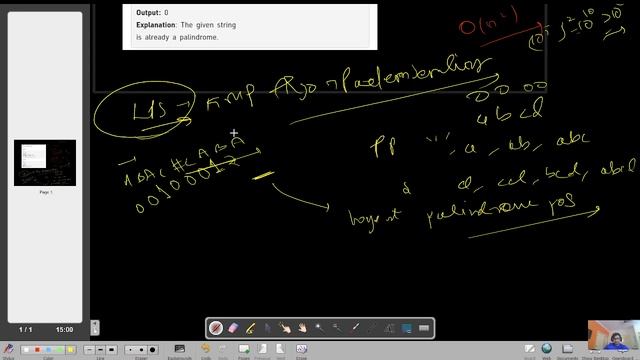Image resolution: width=640 pixels, height=360 pixels.
Task: Choose blue pen color
Action: pos(49,350)
